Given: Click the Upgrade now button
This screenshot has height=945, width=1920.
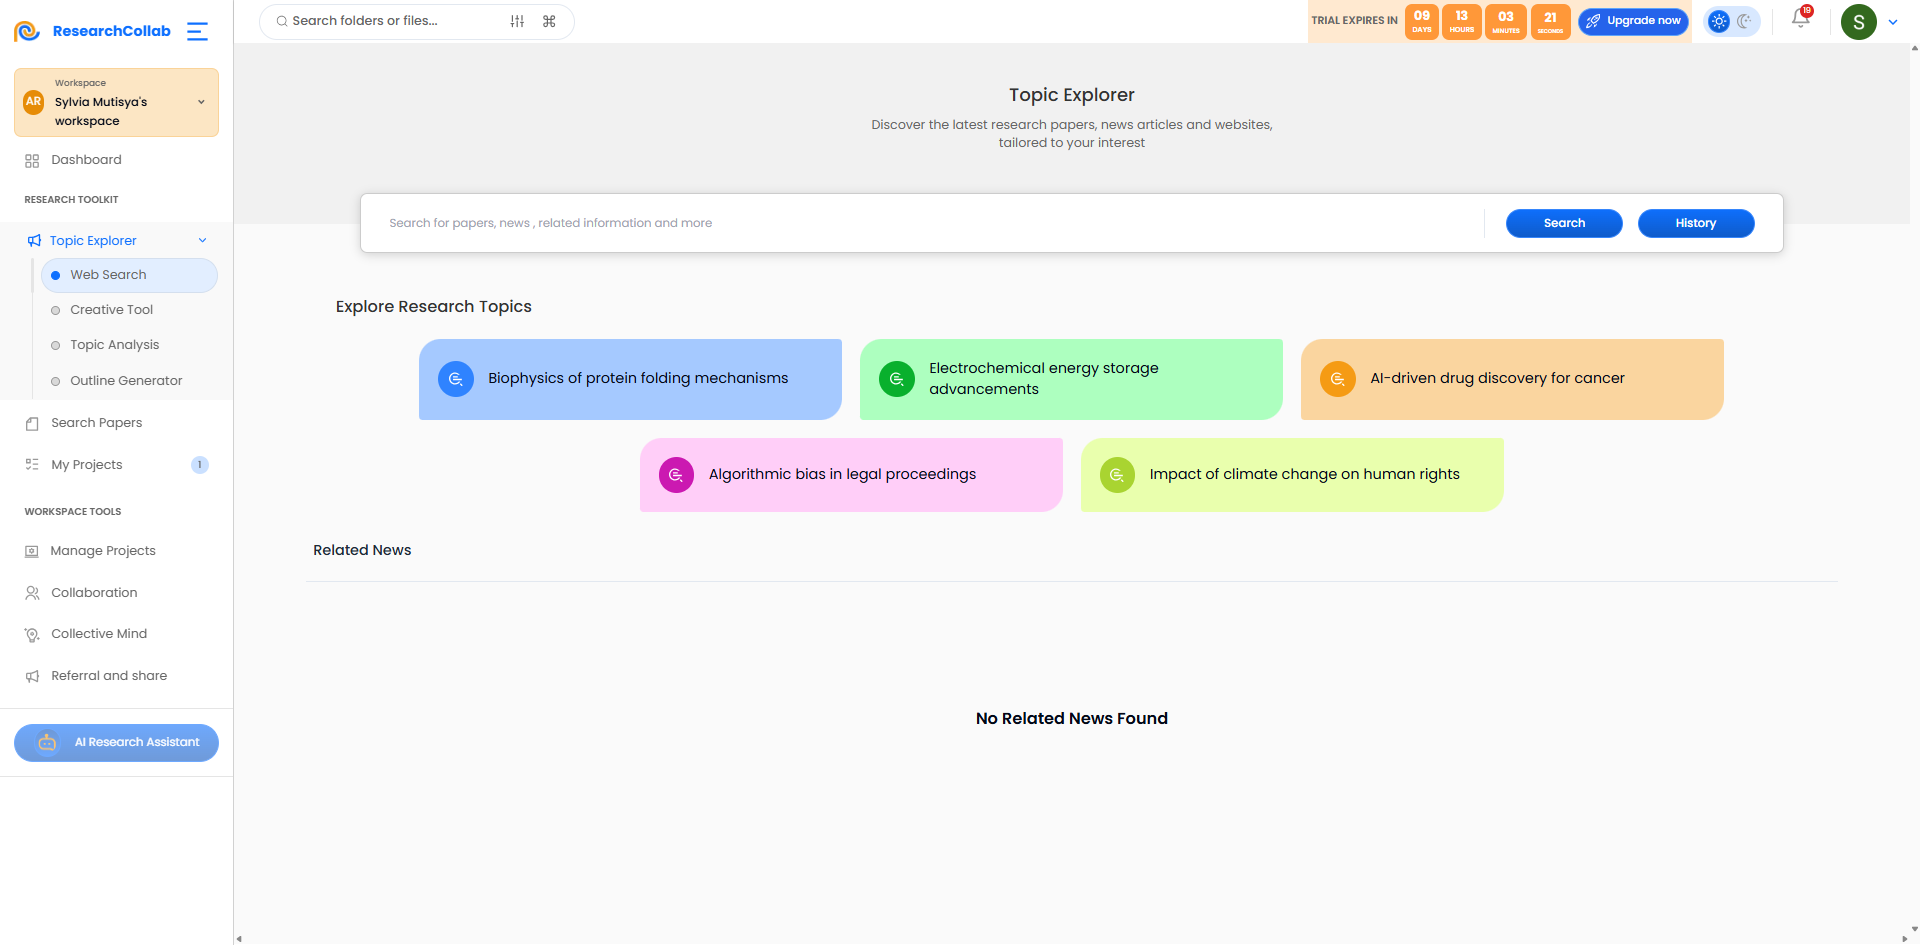Looking at the screenshot, I should click(1633, 21).
